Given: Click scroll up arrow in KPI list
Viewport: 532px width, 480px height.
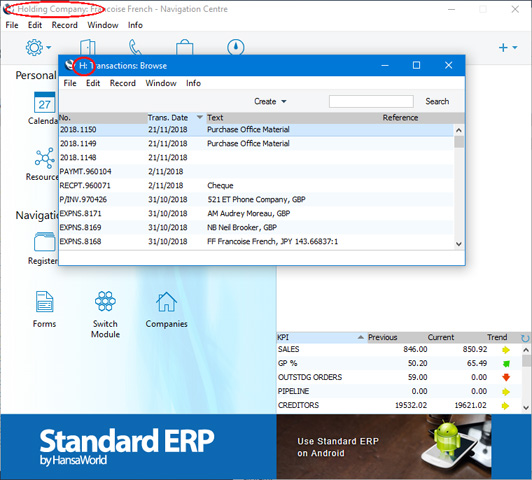Looking at the screenshot, I should 526,349.
